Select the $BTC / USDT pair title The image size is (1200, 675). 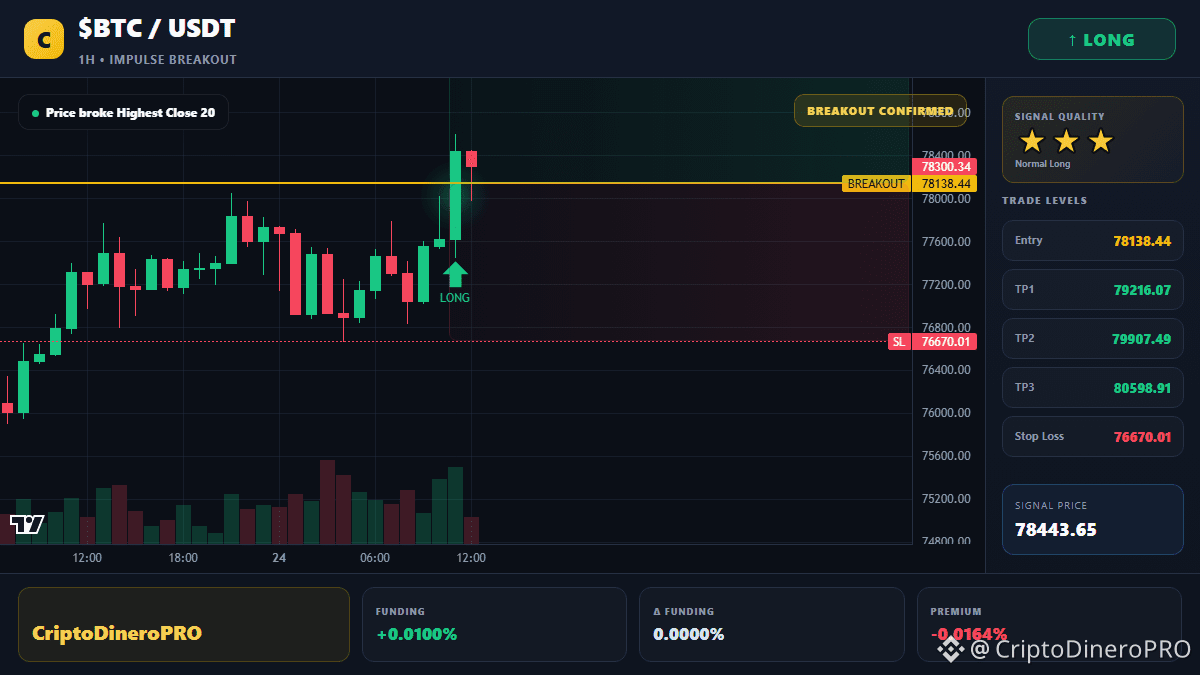(157, 29)
